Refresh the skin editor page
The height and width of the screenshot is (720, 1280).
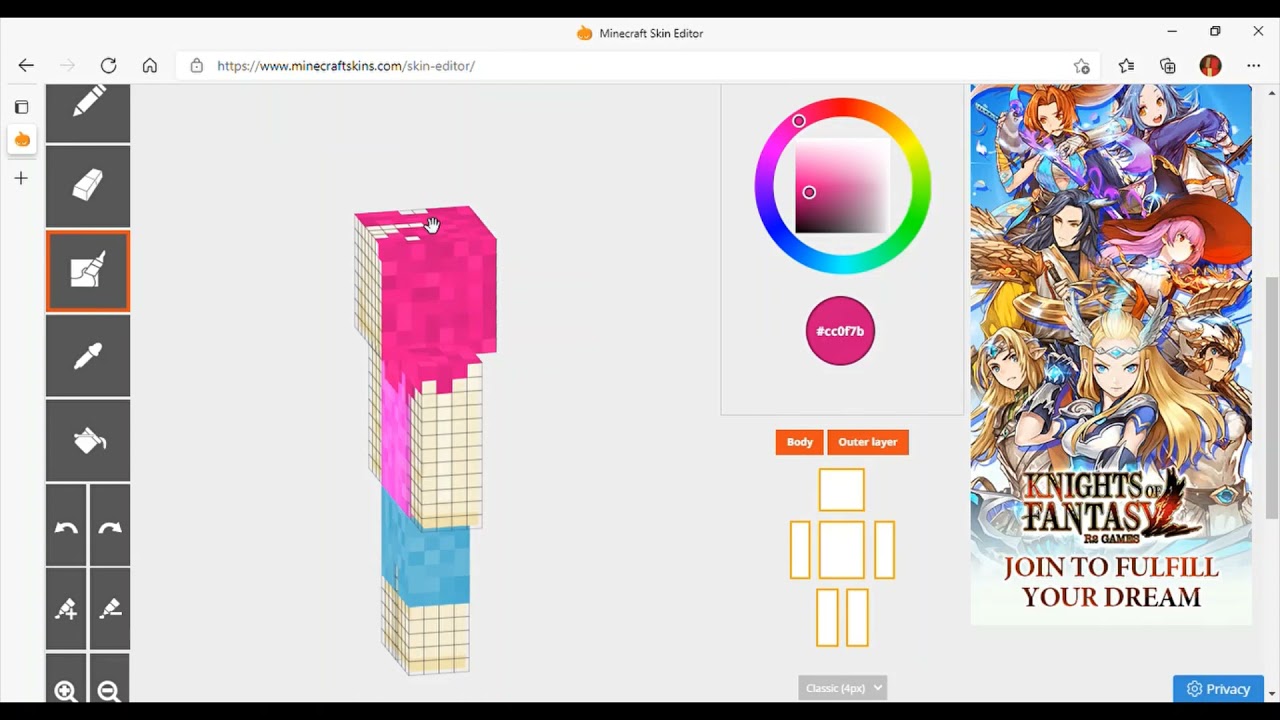(x=108, y=66)
